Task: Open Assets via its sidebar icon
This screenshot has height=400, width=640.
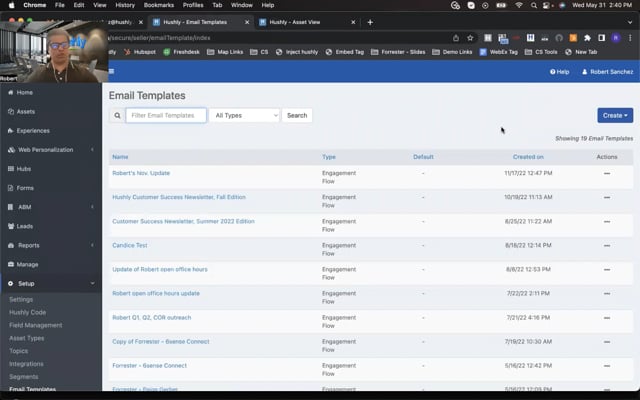Action: coord(10,111)
